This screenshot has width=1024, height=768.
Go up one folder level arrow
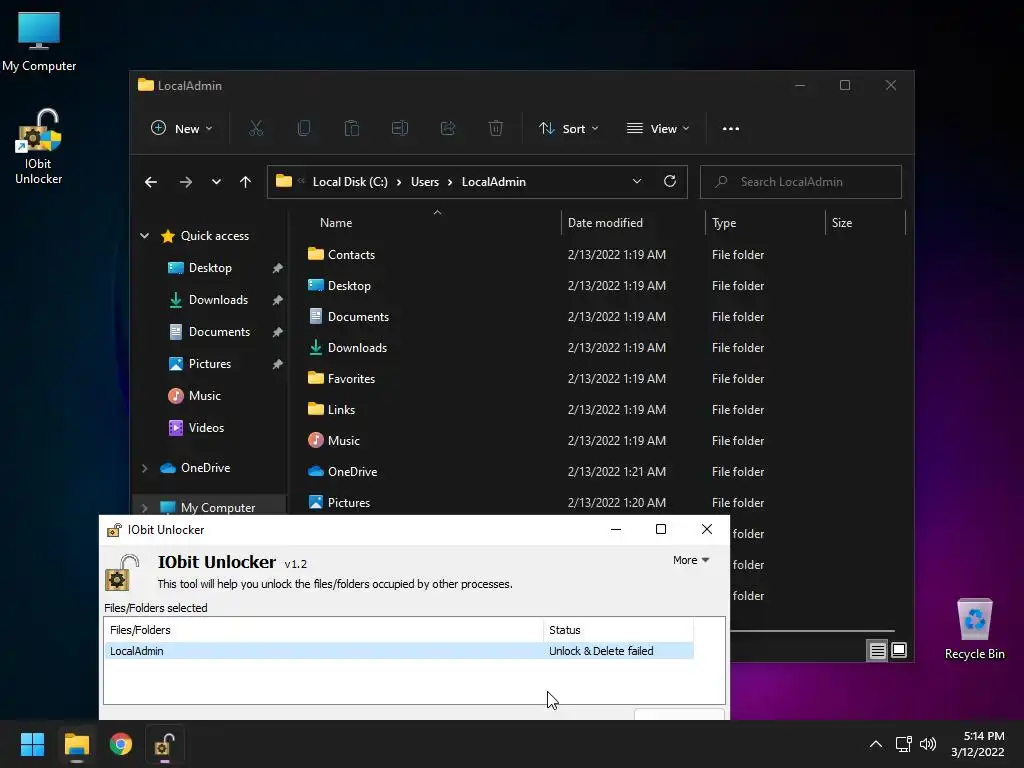click(x=245, y=182)
